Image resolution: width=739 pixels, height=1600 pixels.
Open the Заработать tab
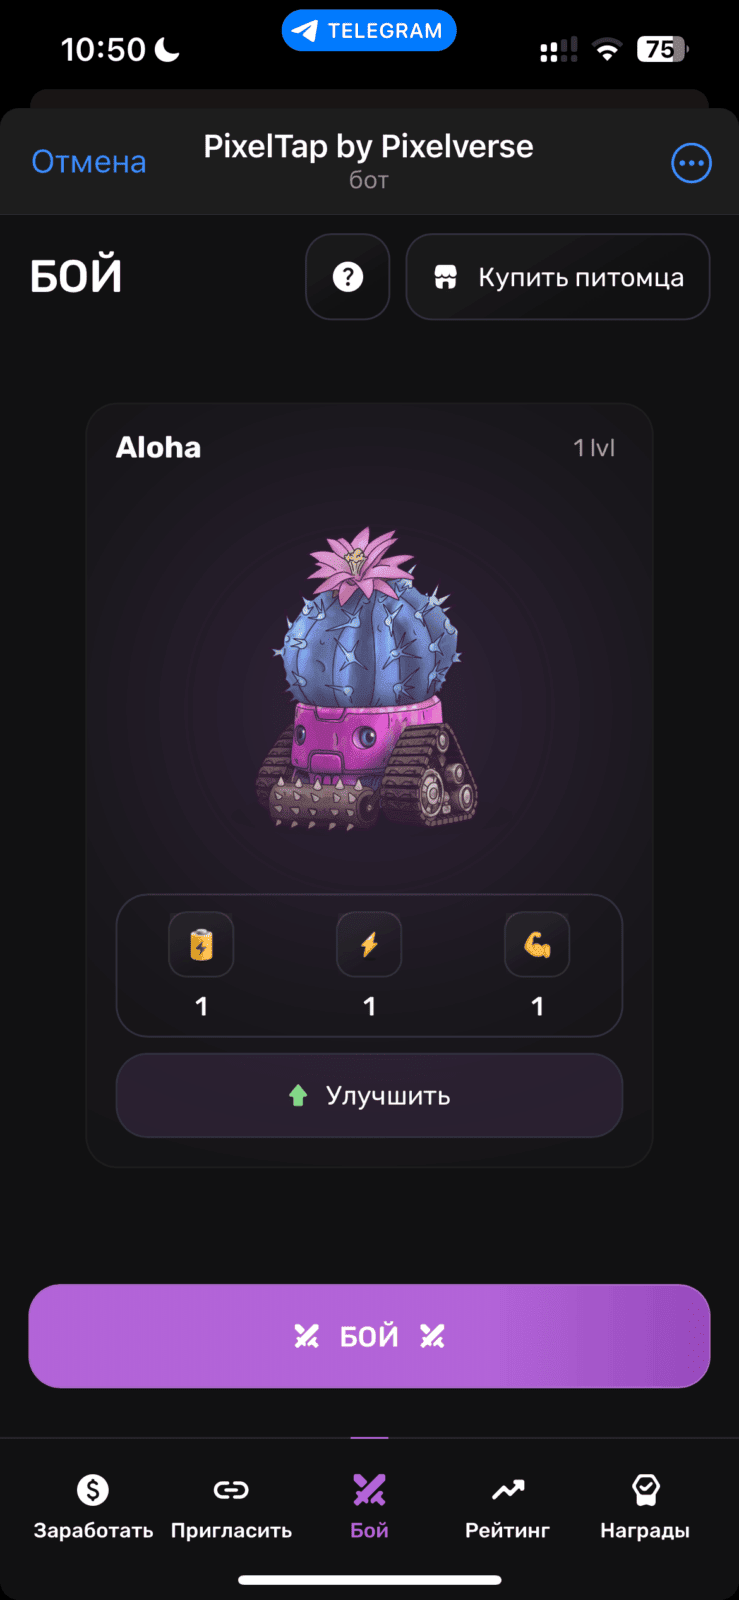click(93, 1508)
